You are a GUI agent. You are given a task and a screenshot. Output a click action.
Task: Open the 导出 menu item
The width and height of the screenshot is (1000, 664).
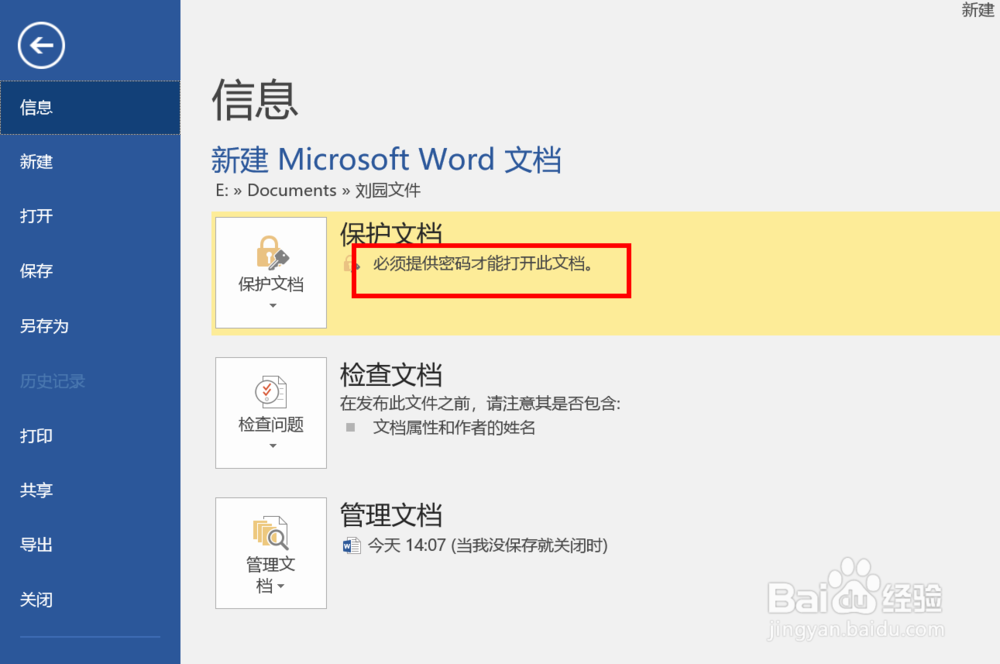90,545
